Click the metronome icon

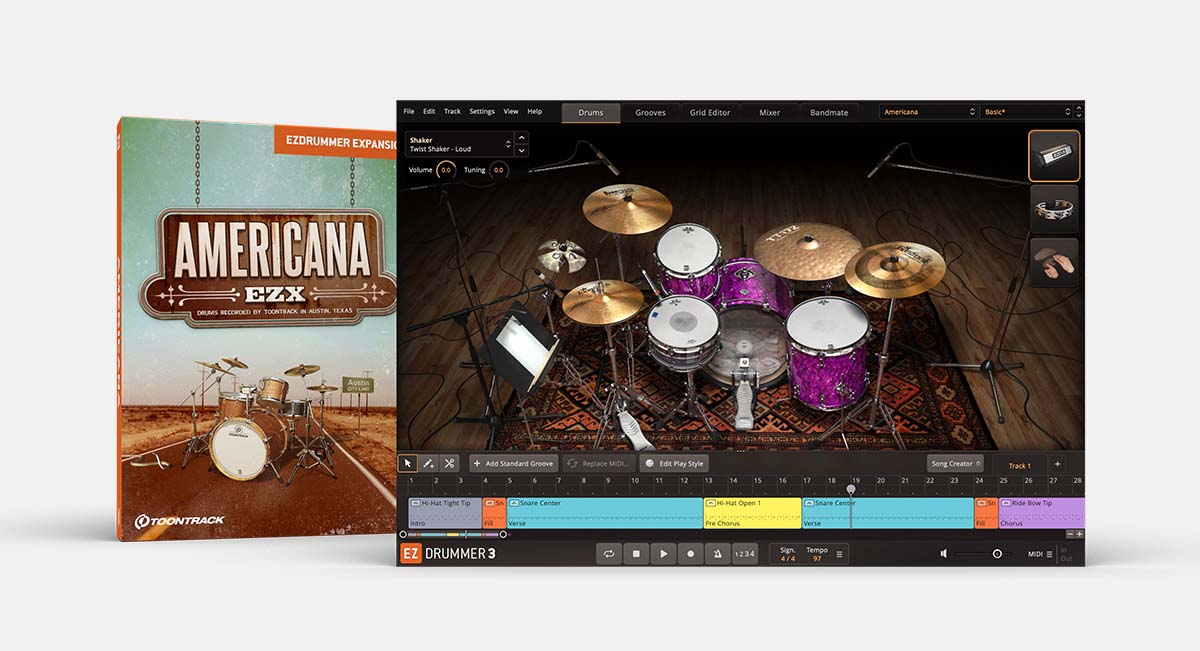tap(717, 553)
